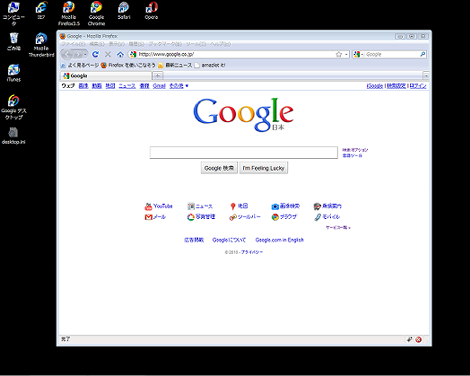The height and width of the screenshot is (376, 470).
Task: Select the Google tab
Action: (x=106, y=76)
